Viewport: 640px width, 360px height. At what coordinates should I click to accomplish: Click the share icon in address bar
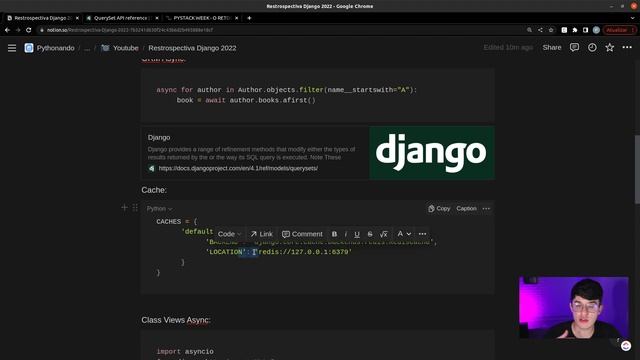(x=540, y=30)
